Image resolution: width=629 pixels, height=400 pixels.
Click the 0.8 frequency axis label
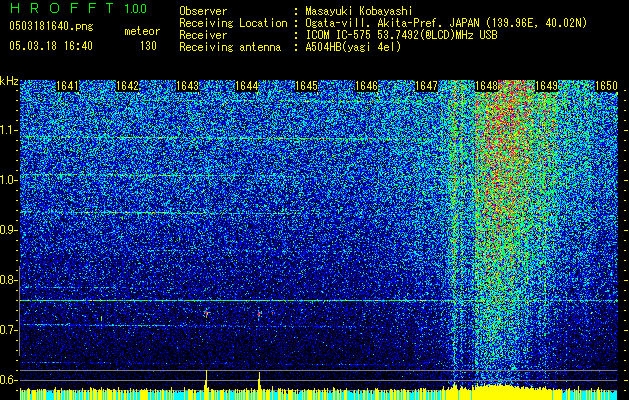[x=9, y=280]
